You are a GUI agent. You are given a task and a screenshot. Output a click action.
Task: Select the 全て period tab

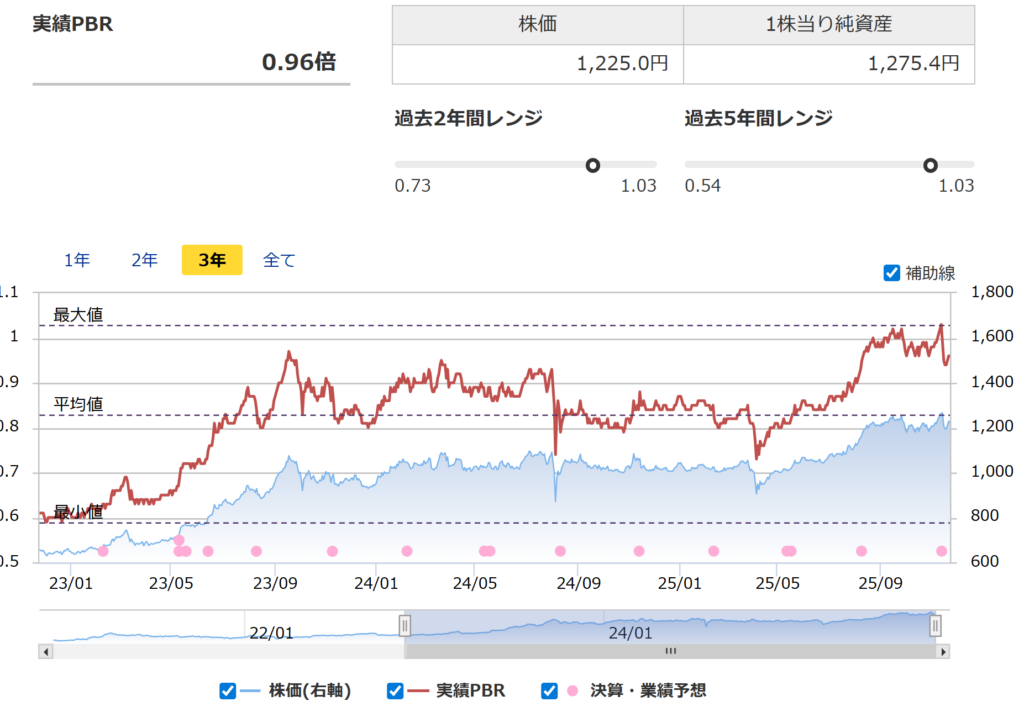(280, 259)
